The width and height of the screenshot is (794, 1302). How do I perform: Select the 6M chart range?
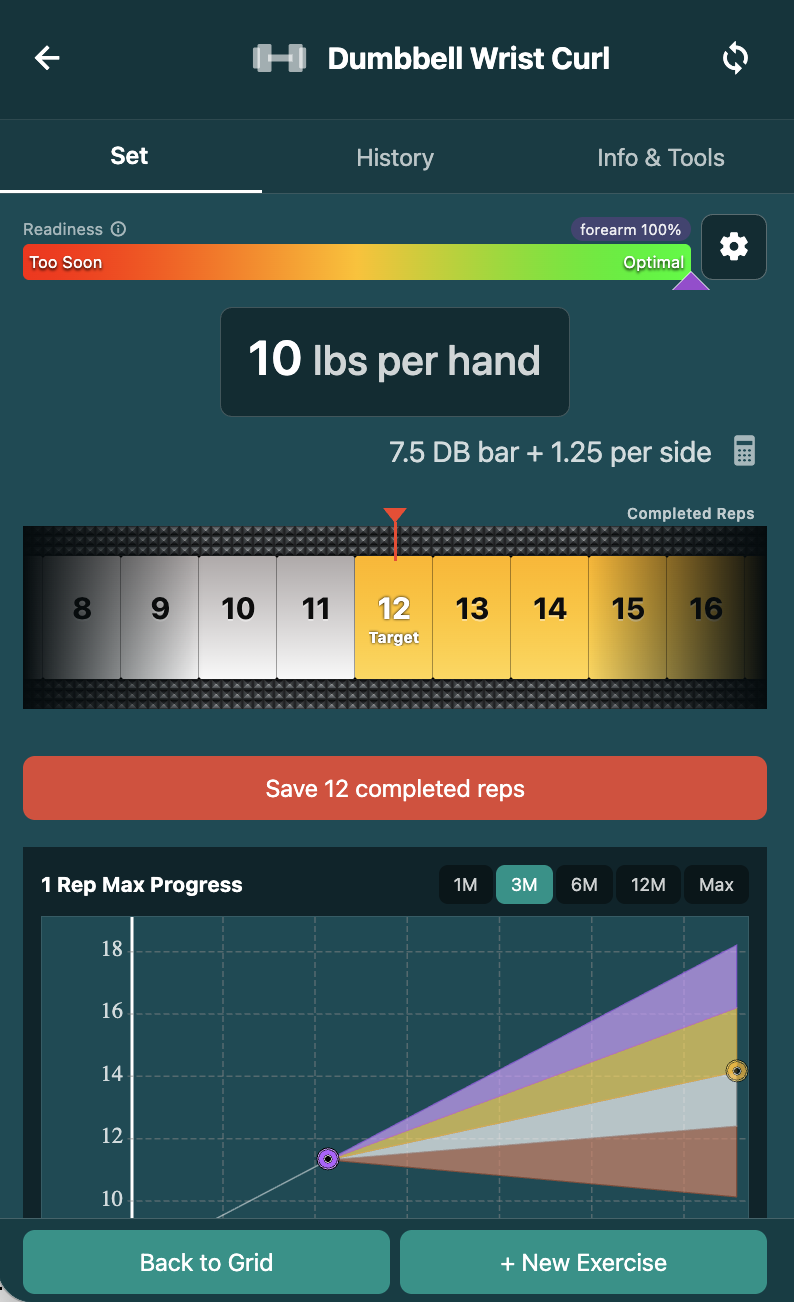[x=584, y=885]
